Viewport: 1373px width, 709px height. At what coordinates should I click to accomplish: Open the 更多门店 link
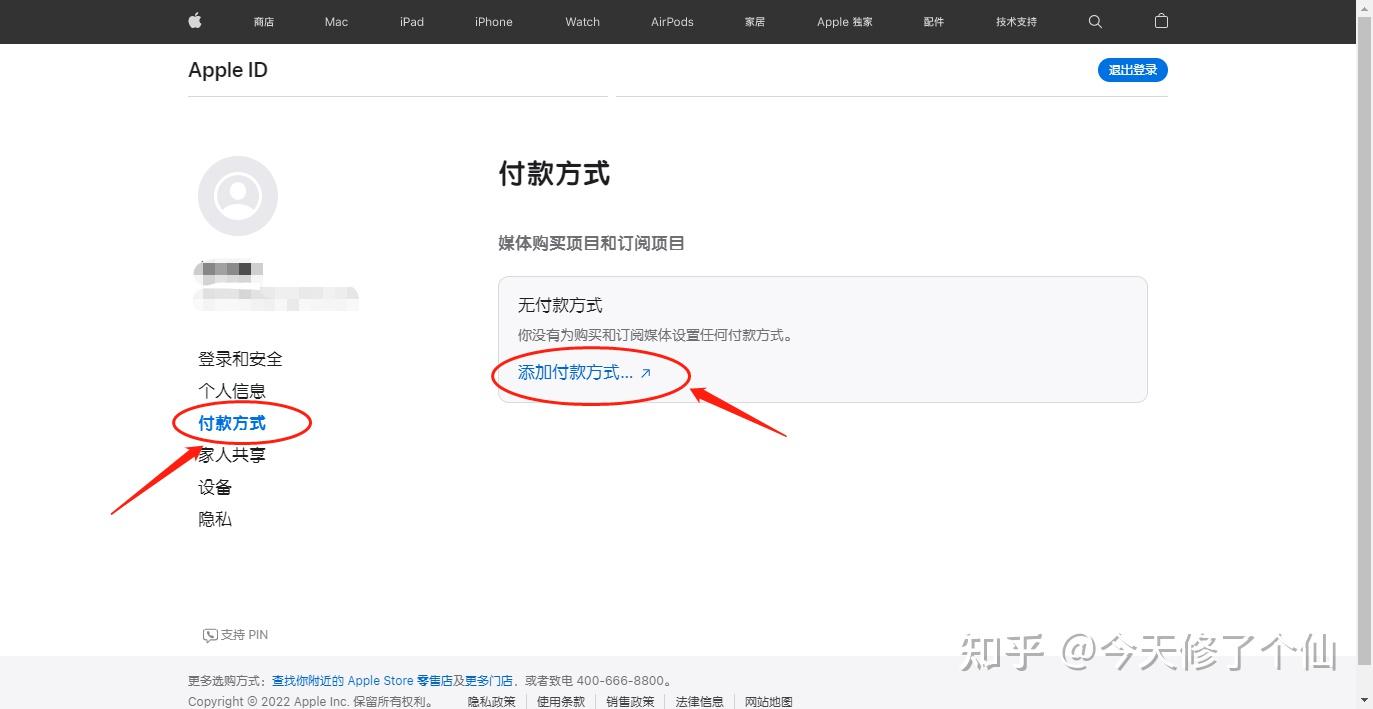(x=489, y=681)
